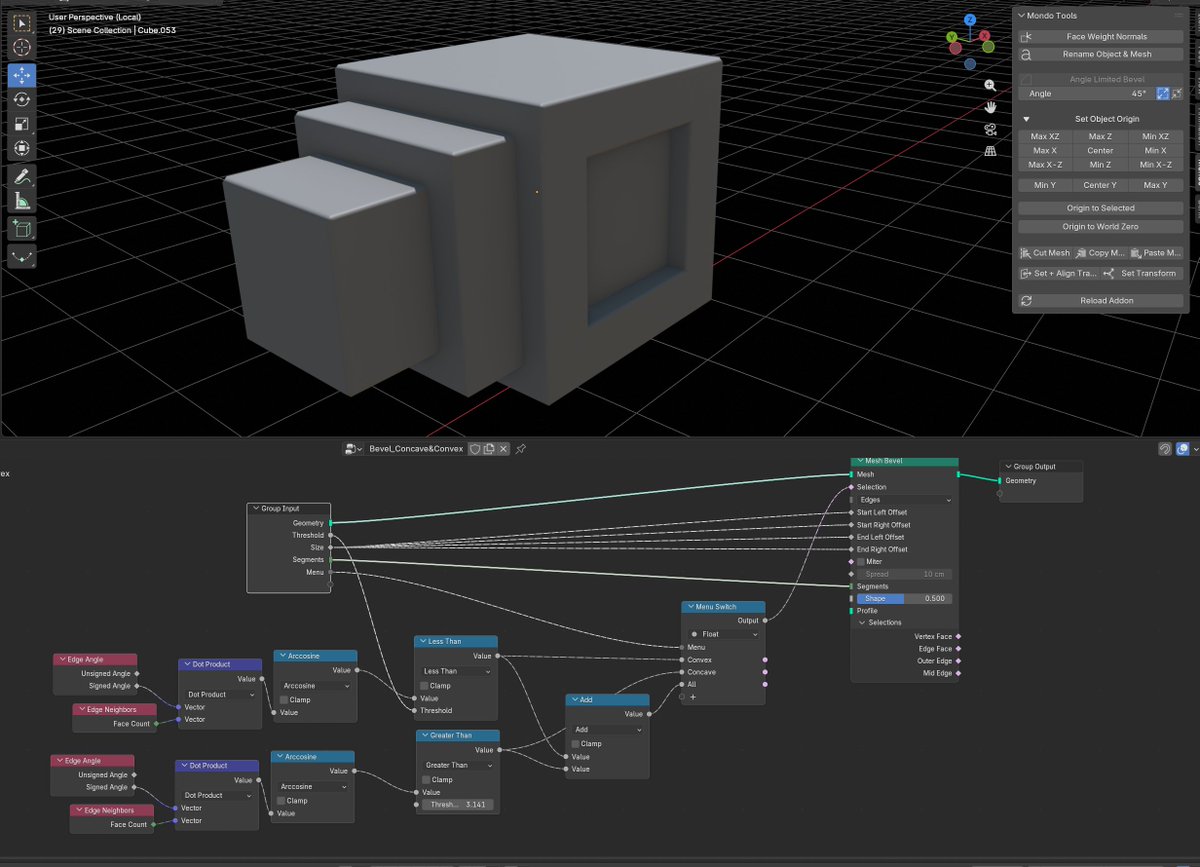Enable Clamp on Less Than node
Image resolution: width=1200 pixels, height=867 pixels.
point(425,686)
